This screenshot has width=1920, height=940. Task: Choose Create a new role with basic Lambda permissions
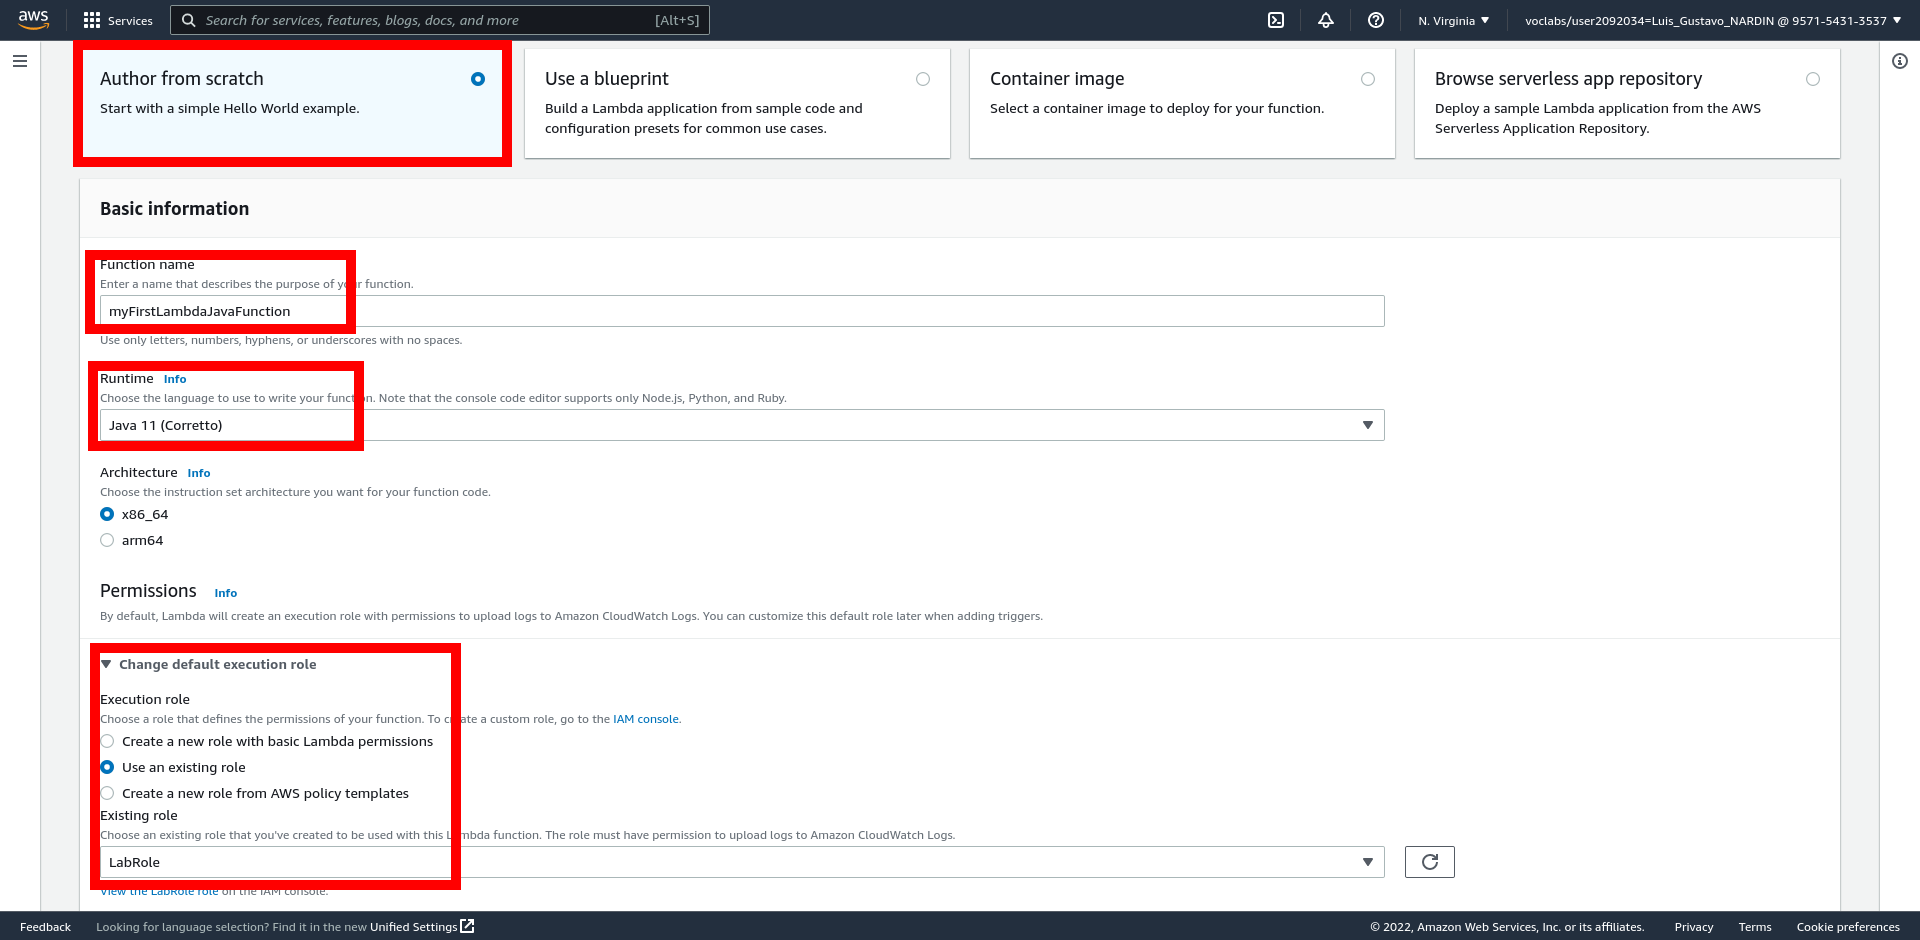pos(107,741)
